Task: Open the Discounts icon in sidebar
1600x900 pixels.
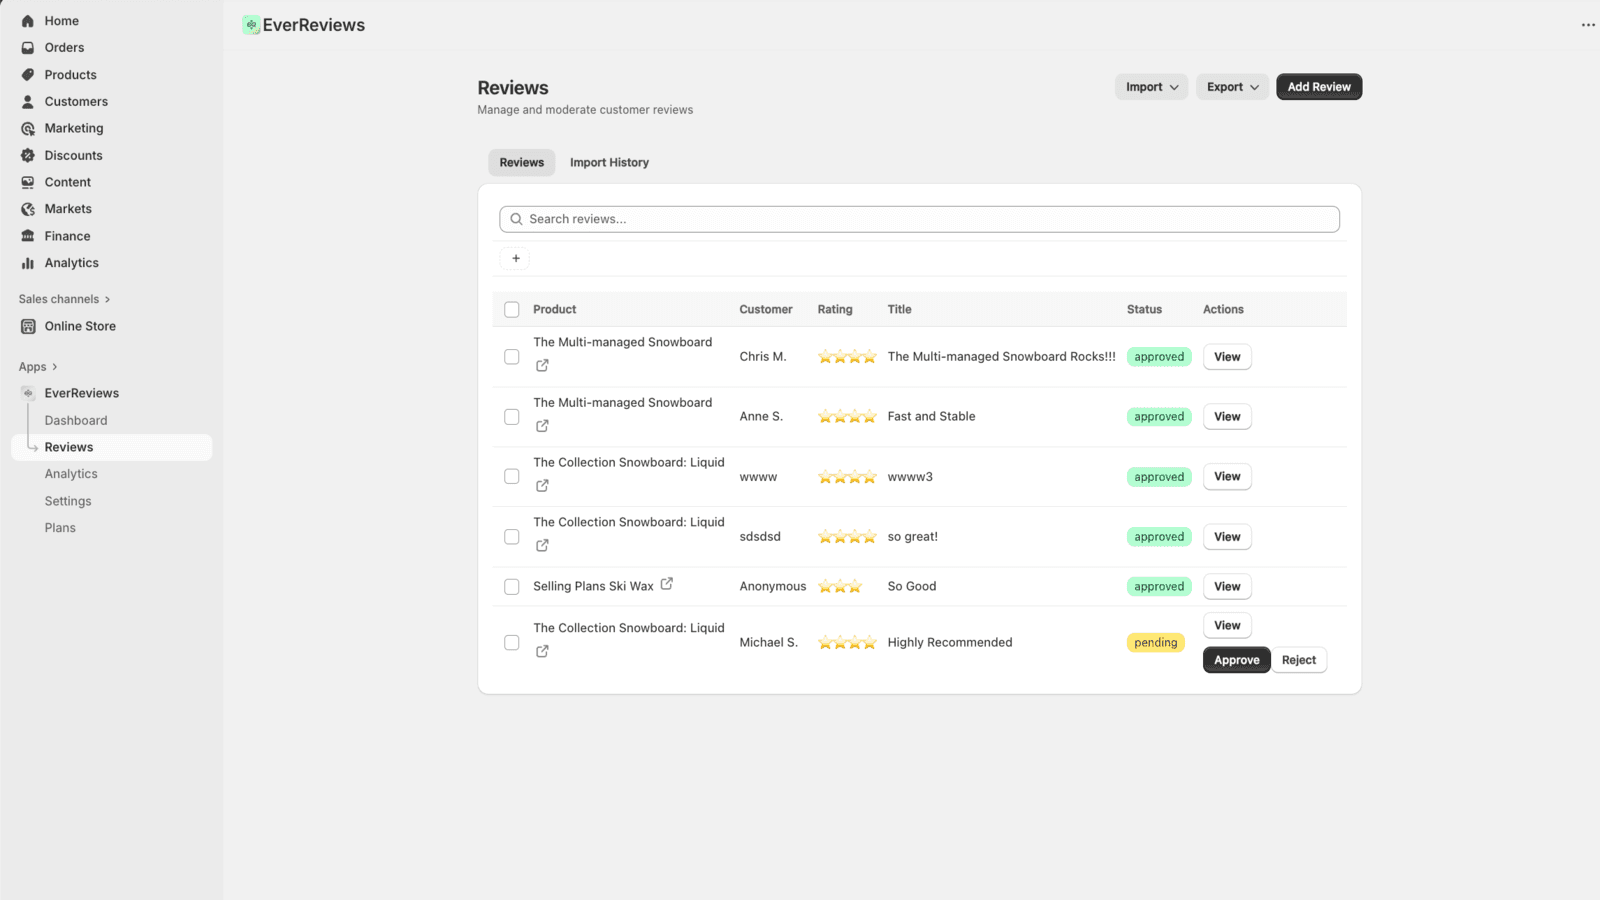Action: coord(28,156)
